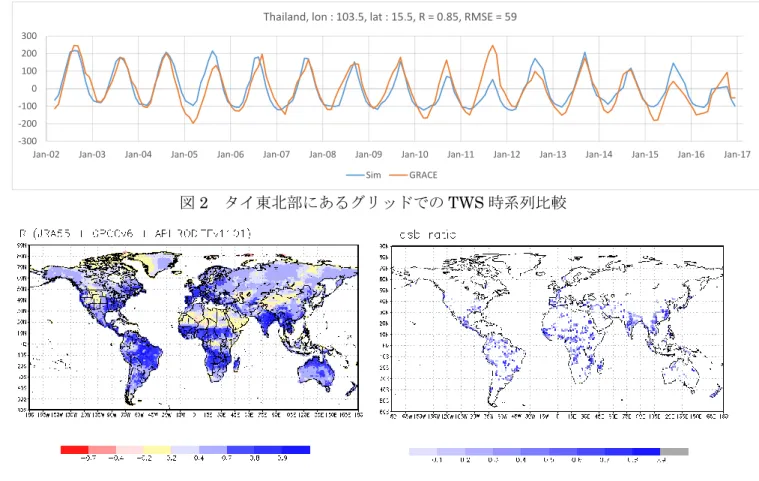Click the global correlation R map
This screenshot has width=759, height=481.
(x=194, y=327)
